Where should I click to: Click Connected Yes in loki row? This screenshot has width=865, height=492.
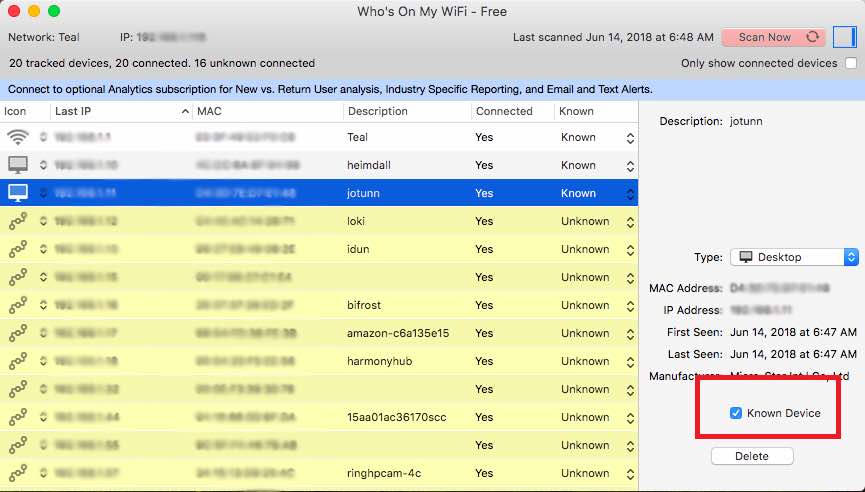484,221
